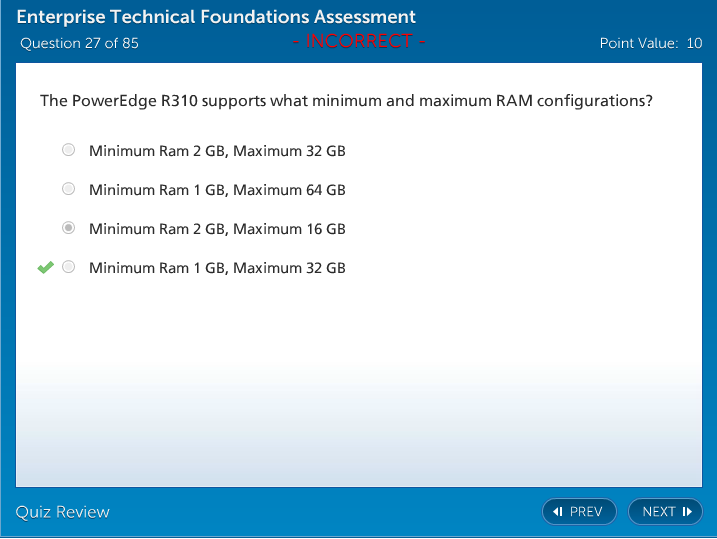Click selected radio button for 2 GB, 16 GB
Viewport: 717px width, 539px height.
click(68, 228)
